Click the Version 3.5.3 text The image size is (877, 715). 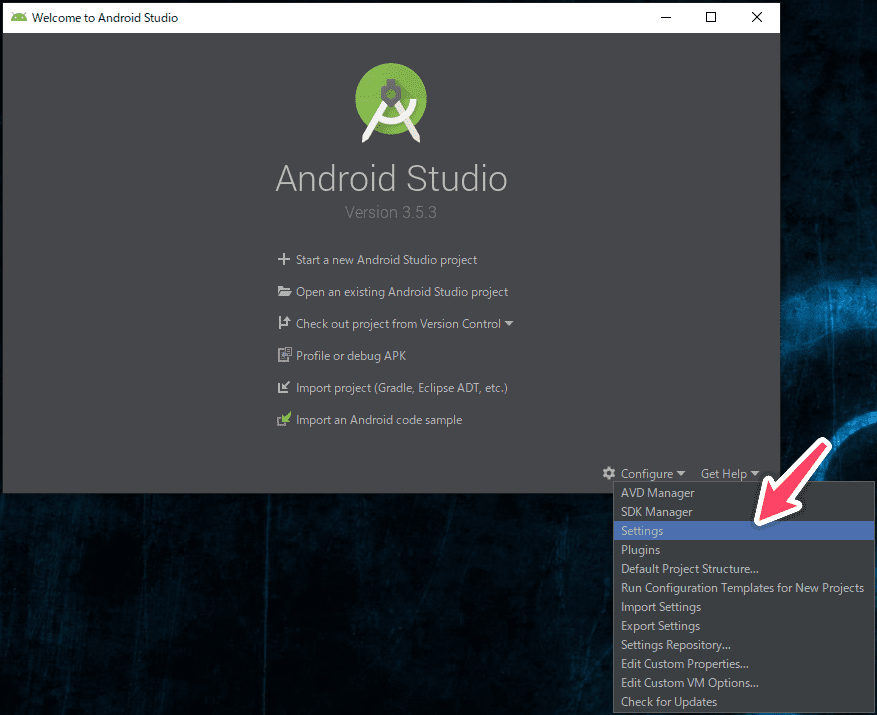click(390, 213)
